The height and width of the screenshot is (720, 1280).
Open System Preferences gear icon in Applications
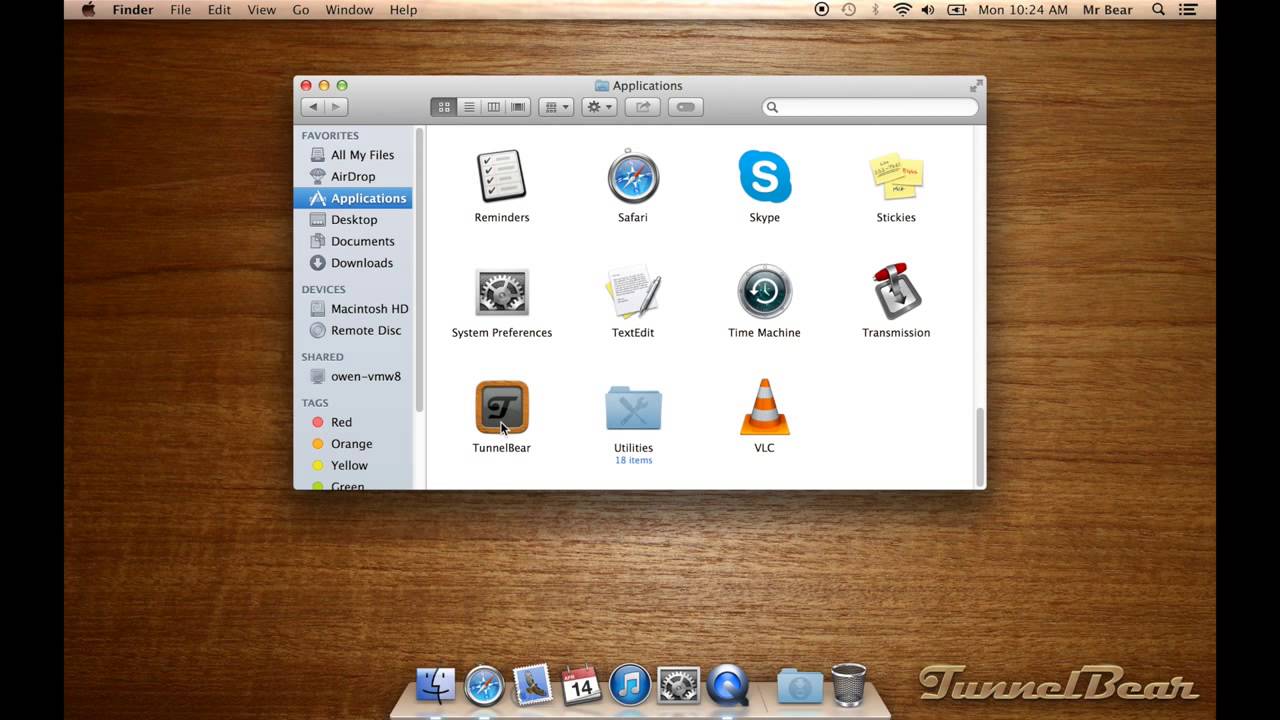coord(502,292)
